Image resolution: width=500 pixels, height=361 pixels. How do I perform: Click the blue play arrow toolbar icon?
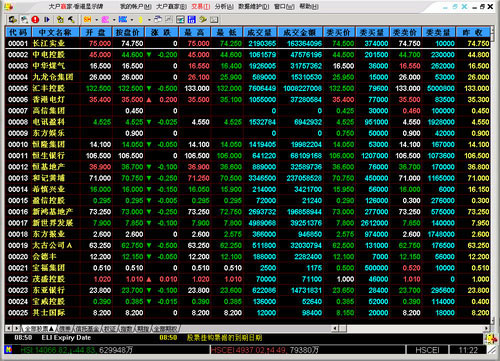click(x=47, y=20)
